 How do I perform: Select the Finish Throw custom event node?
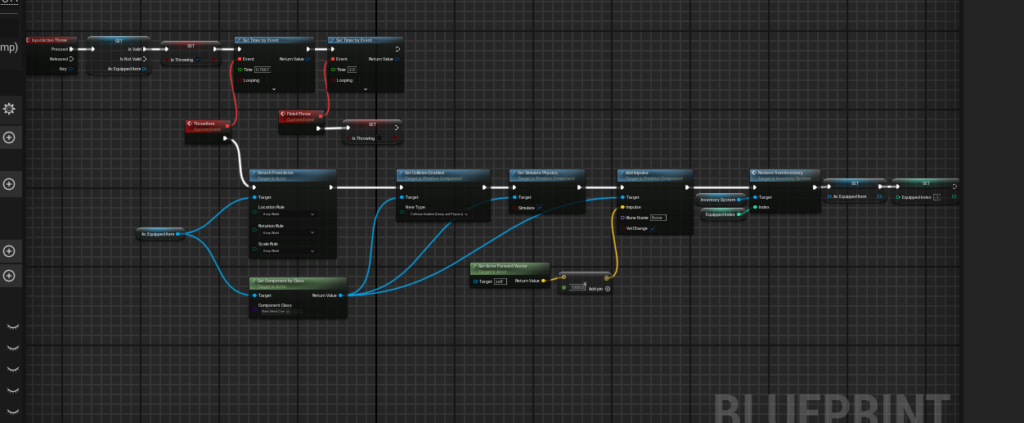pyautogui.click(x=300, y=115)
